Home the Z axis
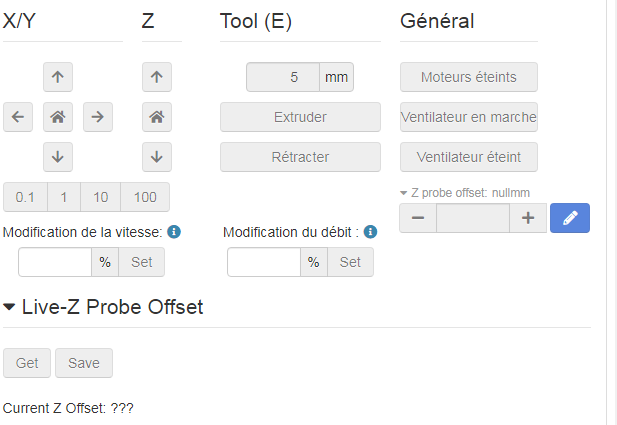 (x=156, y=117)
